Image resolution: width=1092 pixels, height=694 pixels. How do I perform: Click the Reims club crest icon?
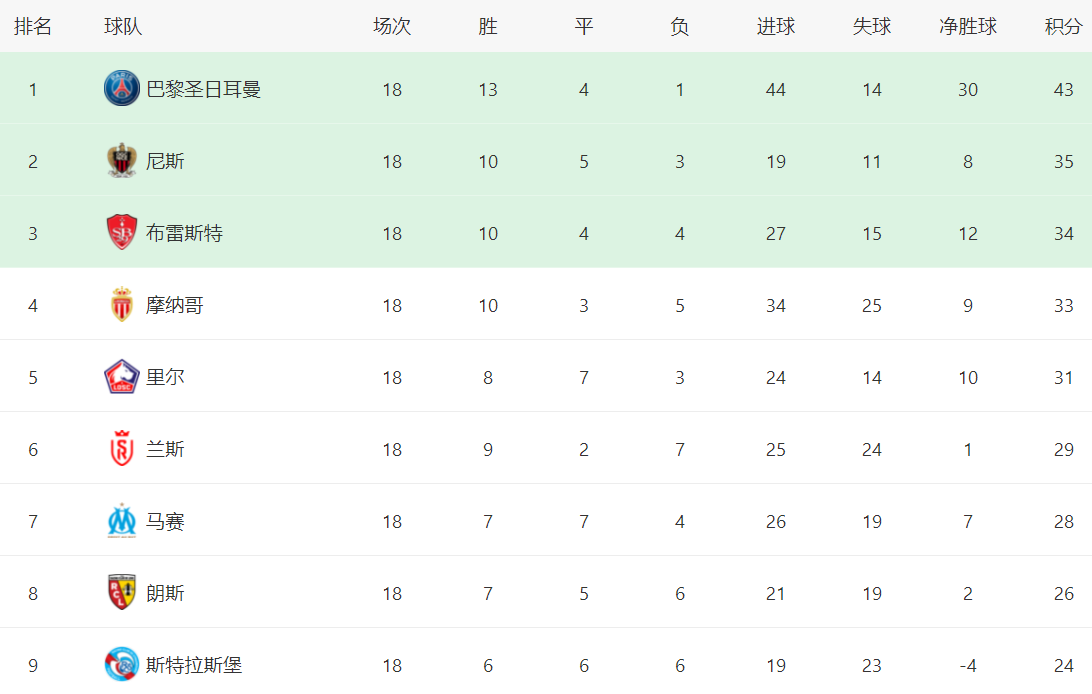tap(122, 448)
